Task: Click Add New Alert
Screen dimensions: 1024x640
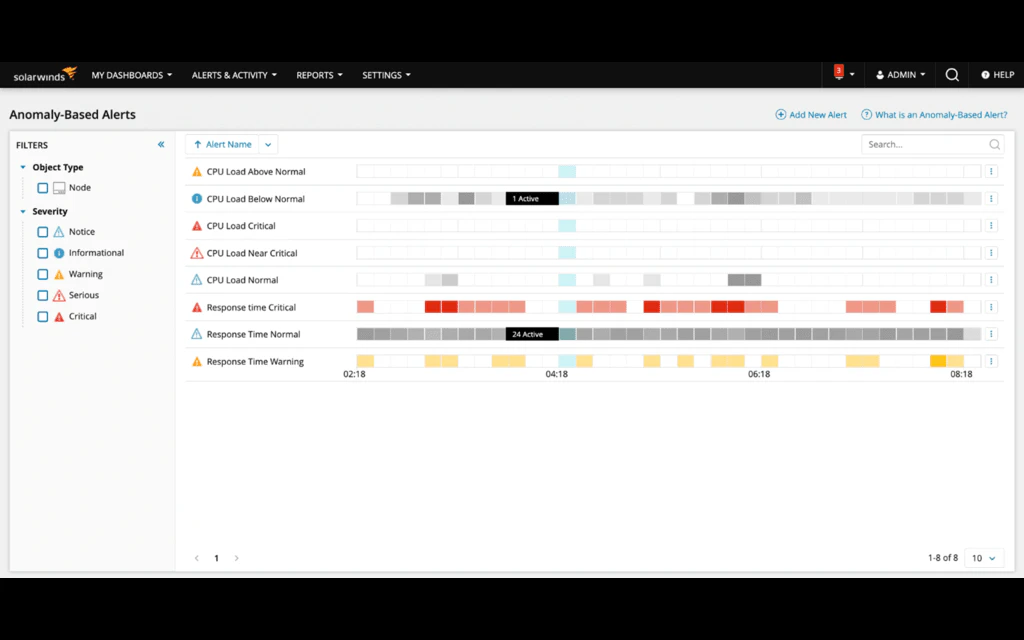Action: (x=810, y=114)
